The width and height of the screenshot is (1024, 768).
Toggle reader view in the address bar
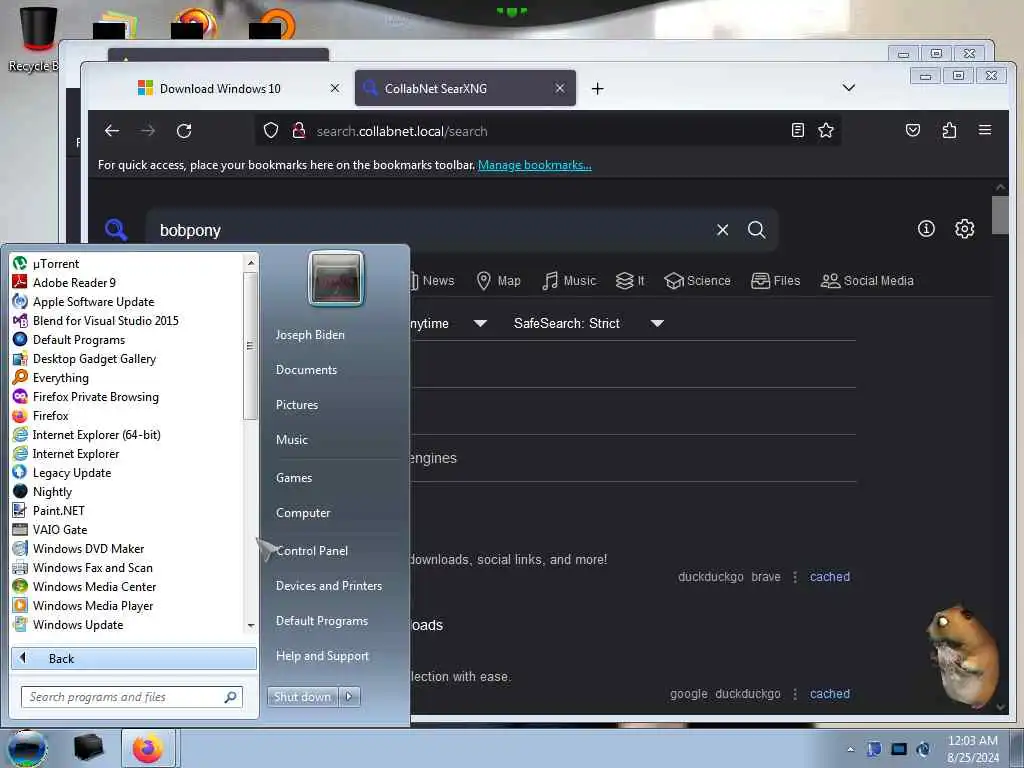point(797,131)
